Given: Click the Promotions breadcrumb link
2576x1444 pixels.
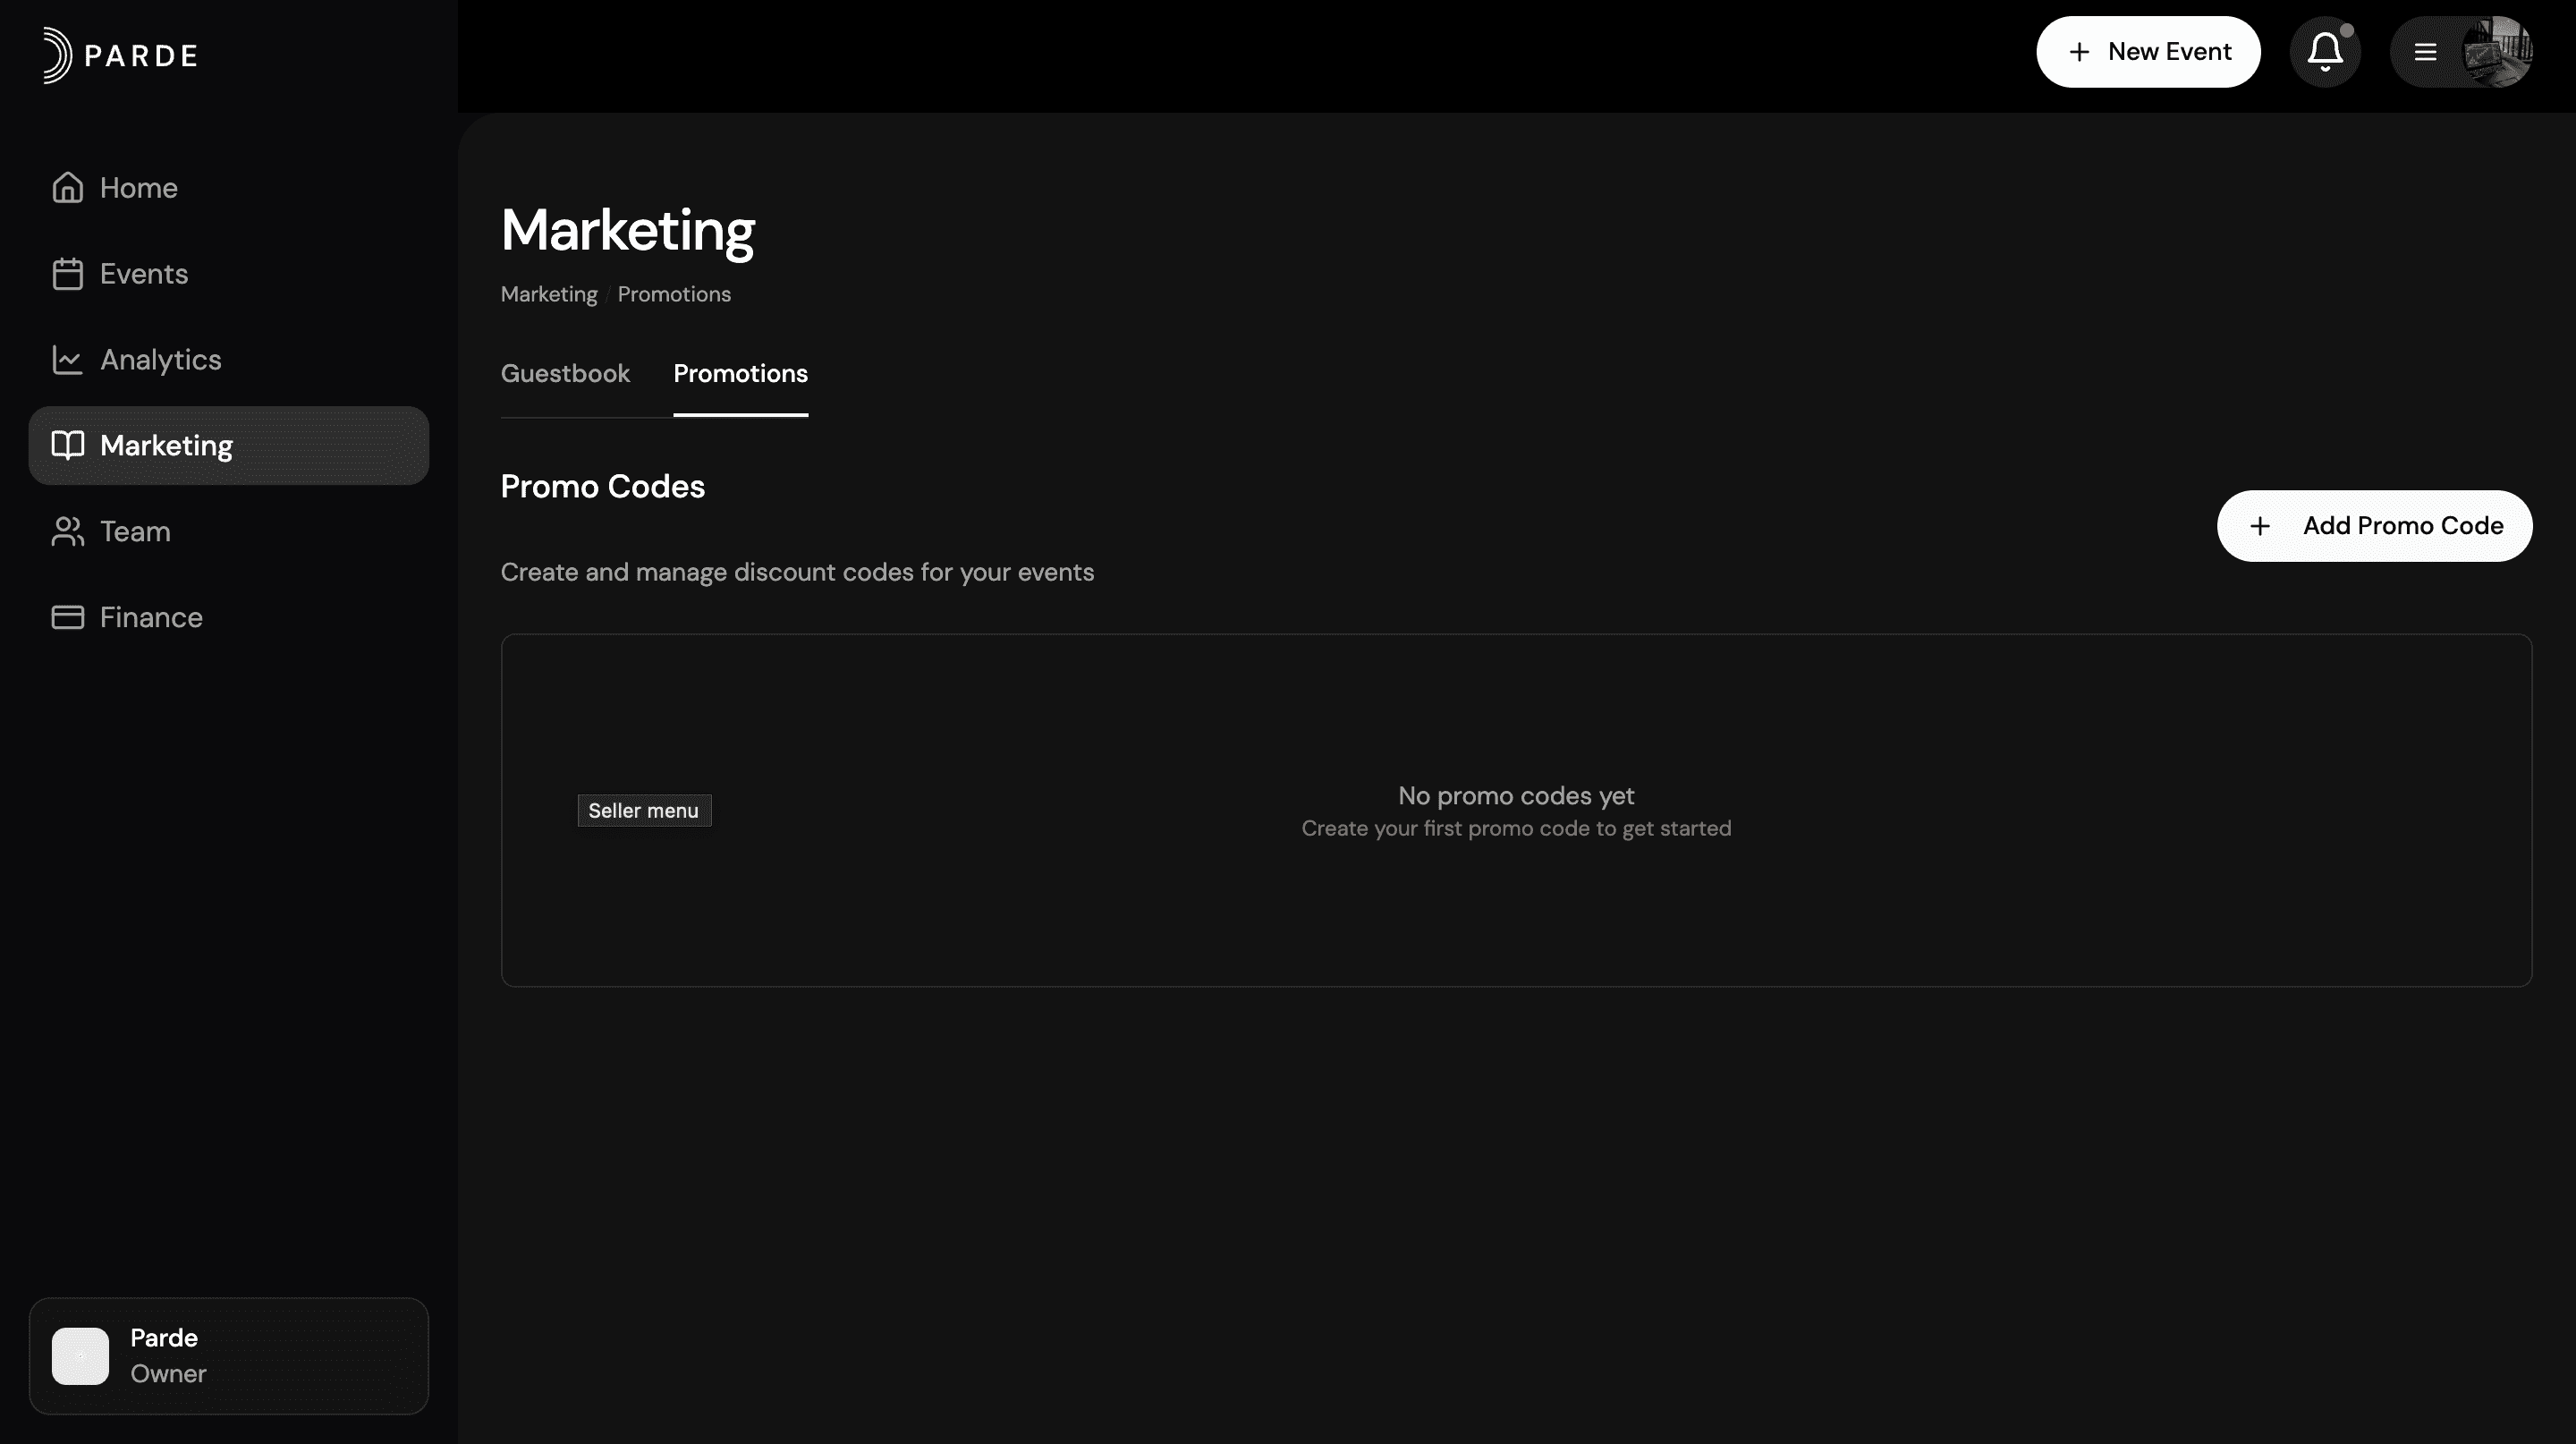Looking at the screenshot, I should click(x=673, y=295).
